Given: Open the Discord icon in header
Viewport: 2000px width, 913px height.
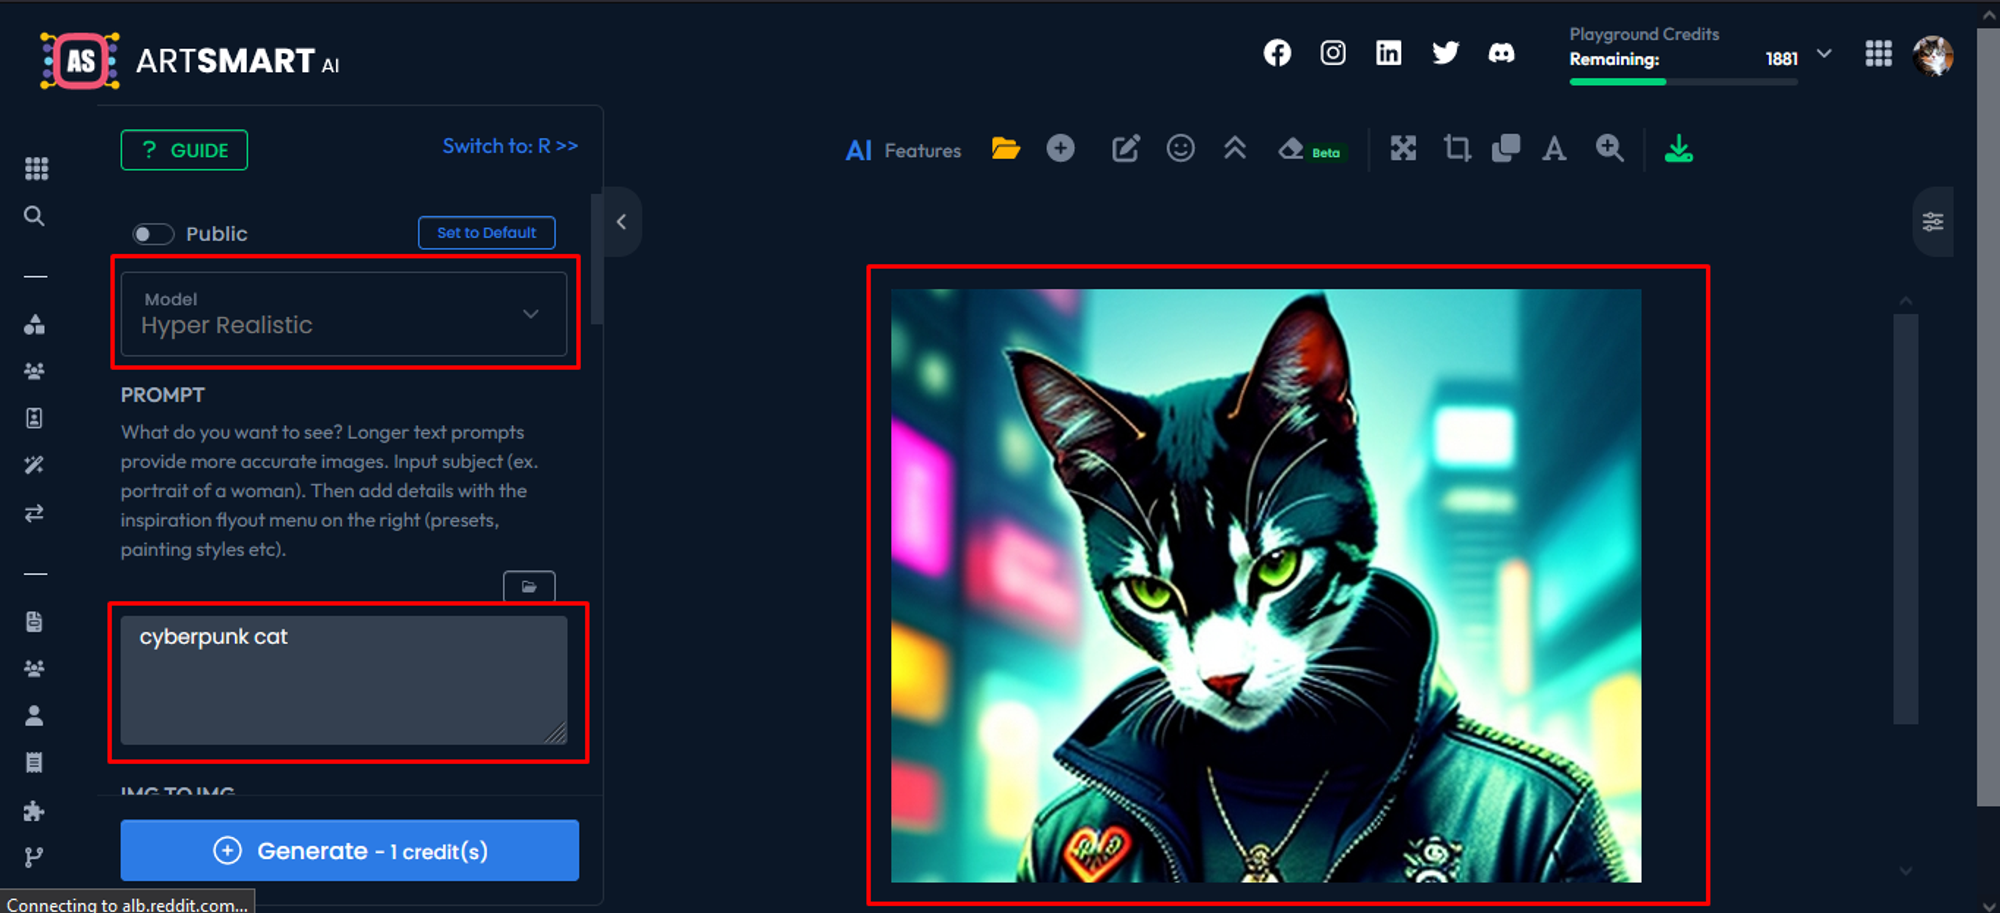Looking at the screenshot, I should click(x=1501, y=53).
